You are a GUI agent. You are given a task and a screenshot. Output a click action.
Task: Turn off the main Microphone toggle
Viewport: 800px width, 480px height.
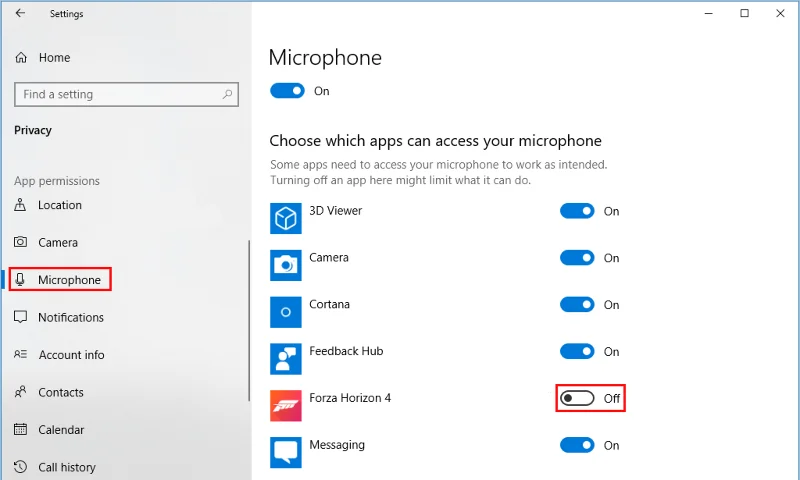(287, 91)
